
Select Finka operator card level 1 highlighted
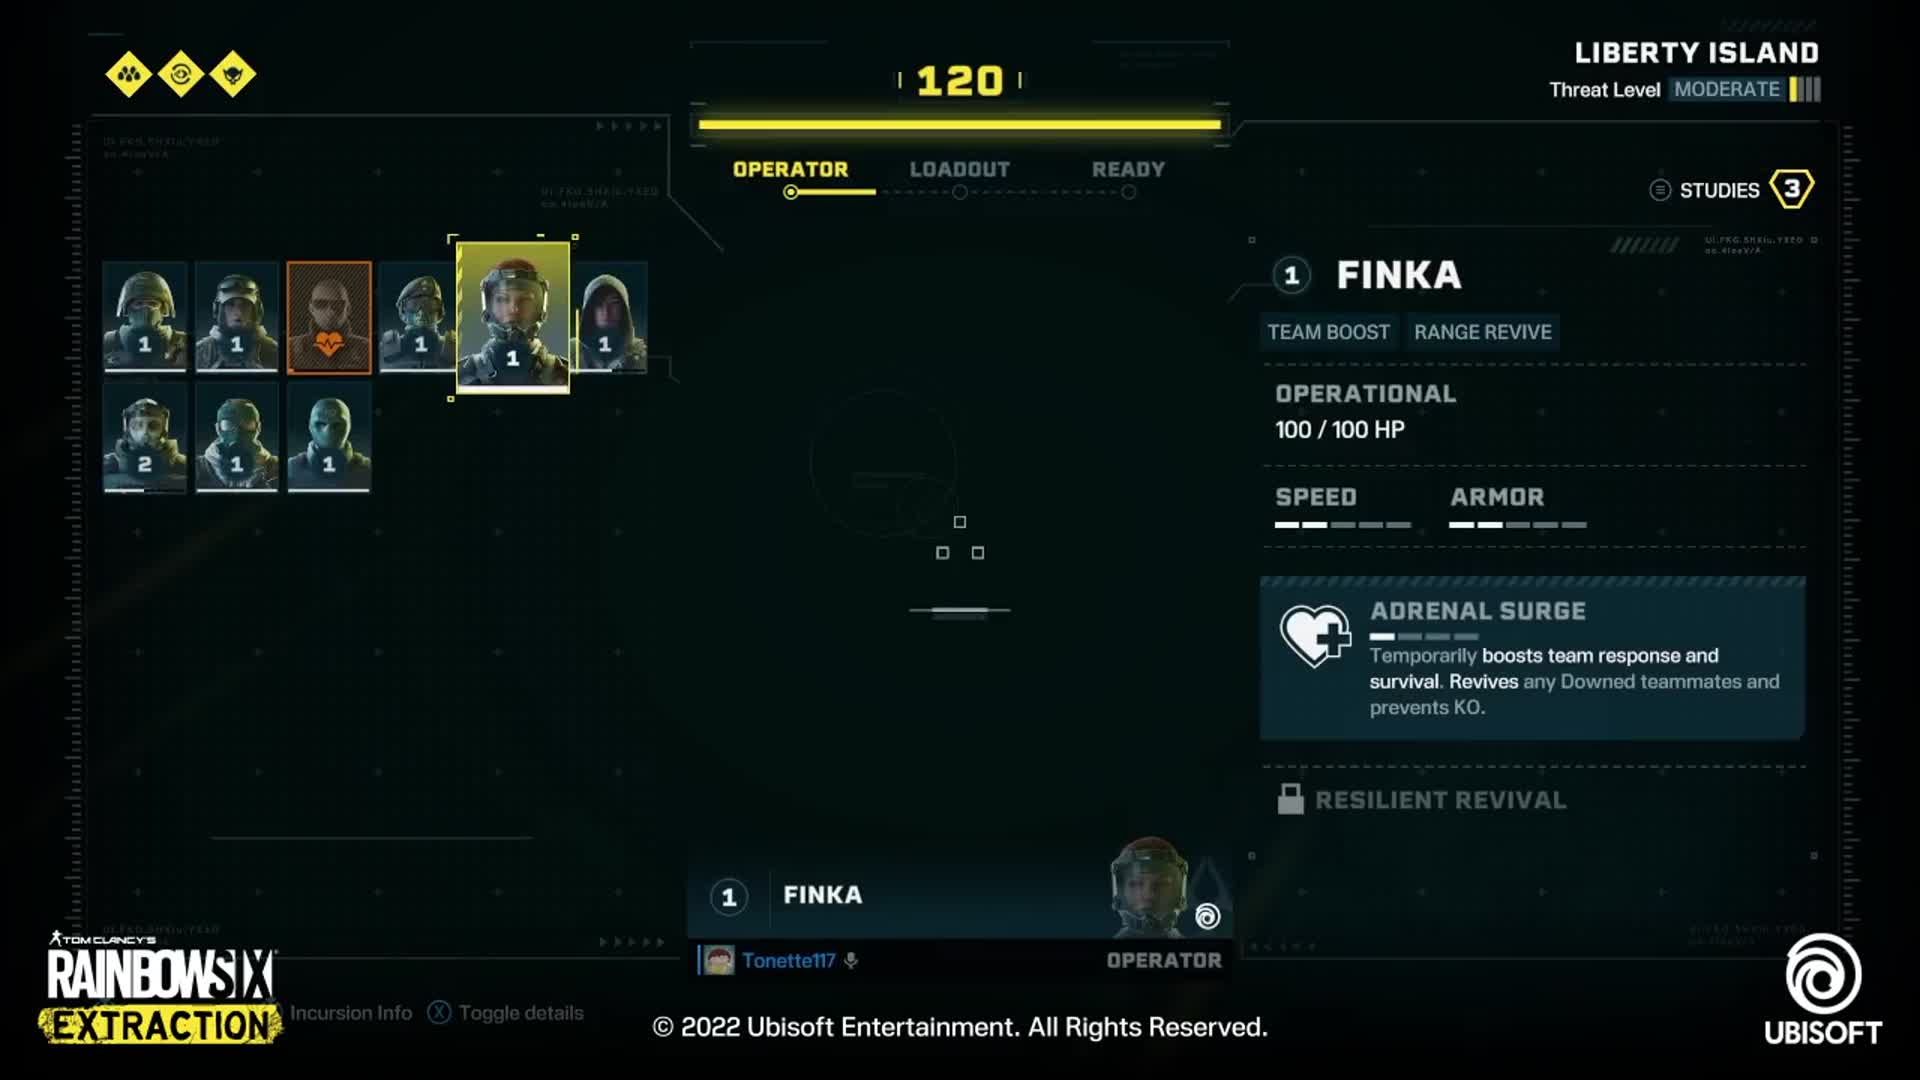513,316
